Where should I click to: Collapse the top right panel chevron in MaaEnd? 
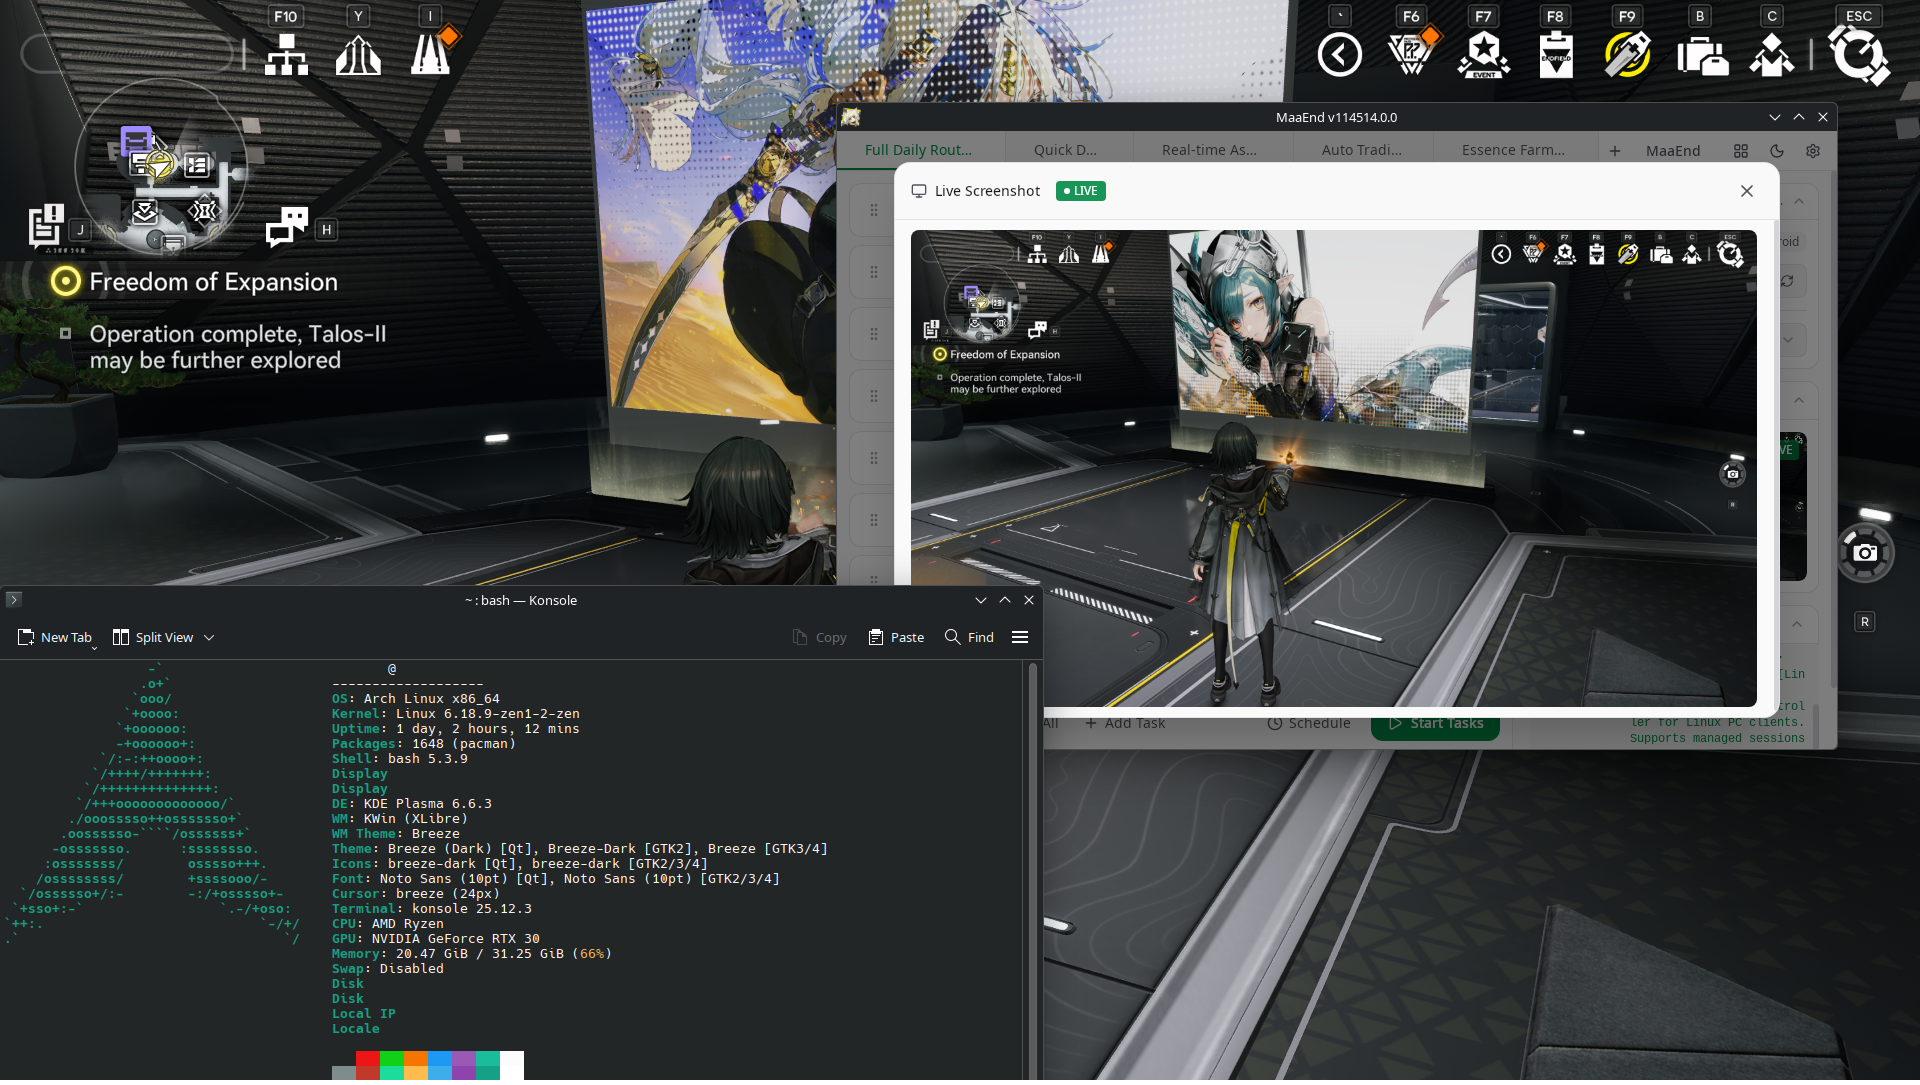[1799, 202]
